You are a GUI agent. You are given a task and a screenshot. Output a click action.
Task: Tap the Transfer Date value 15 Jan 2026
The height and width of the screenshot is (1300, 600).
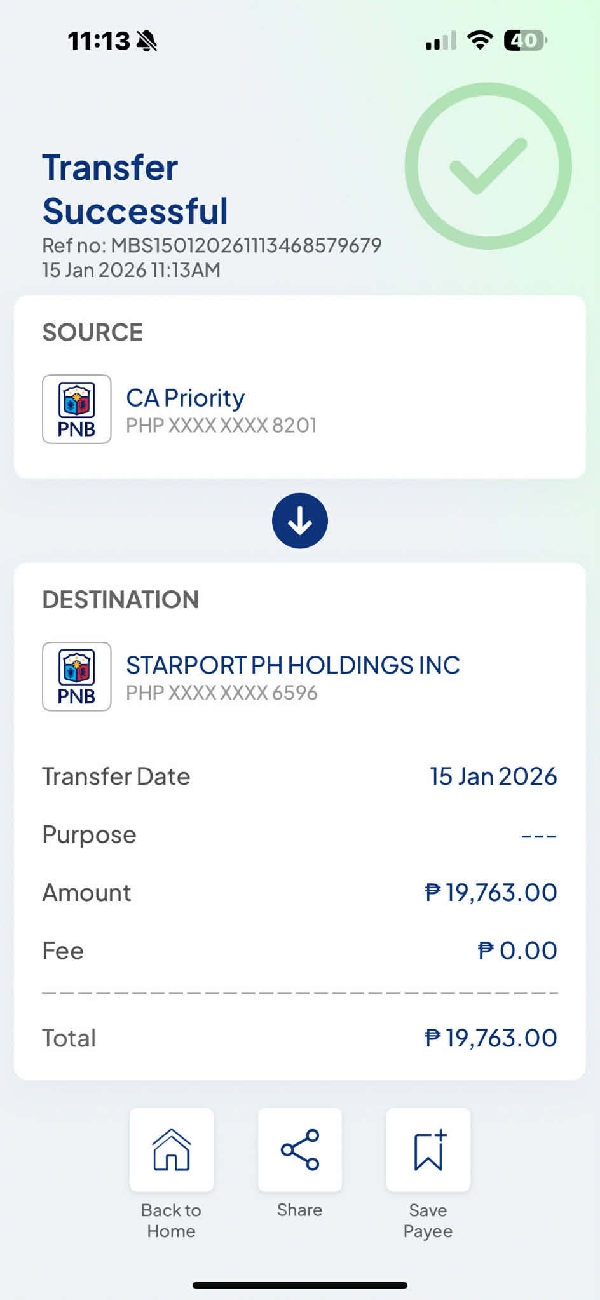(493, 776)
